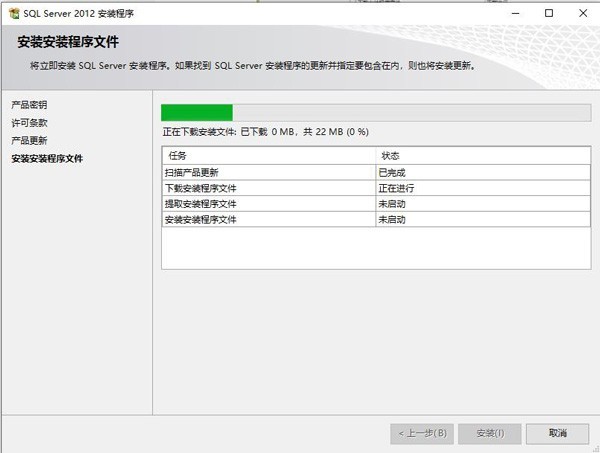Click the green download progress bar
The image size is (600, 453).
(376, 113)
